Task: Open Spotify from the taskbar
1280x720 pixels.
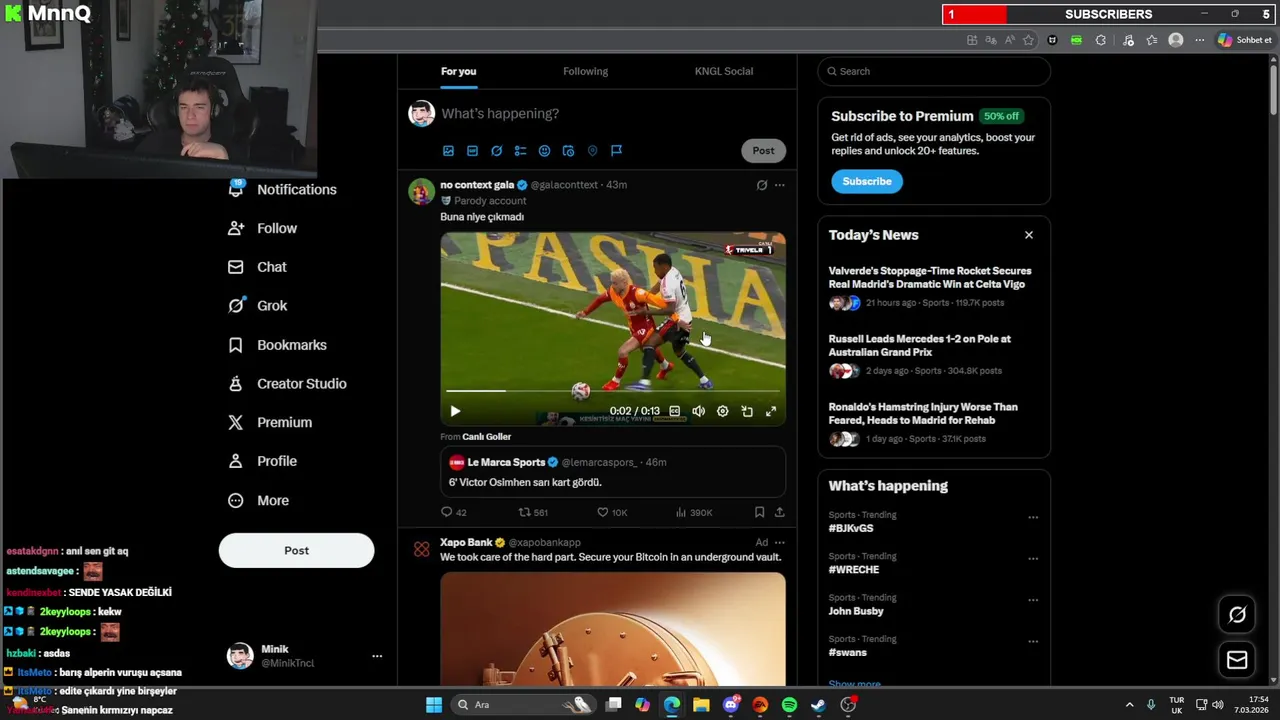Action: [789, 705]
